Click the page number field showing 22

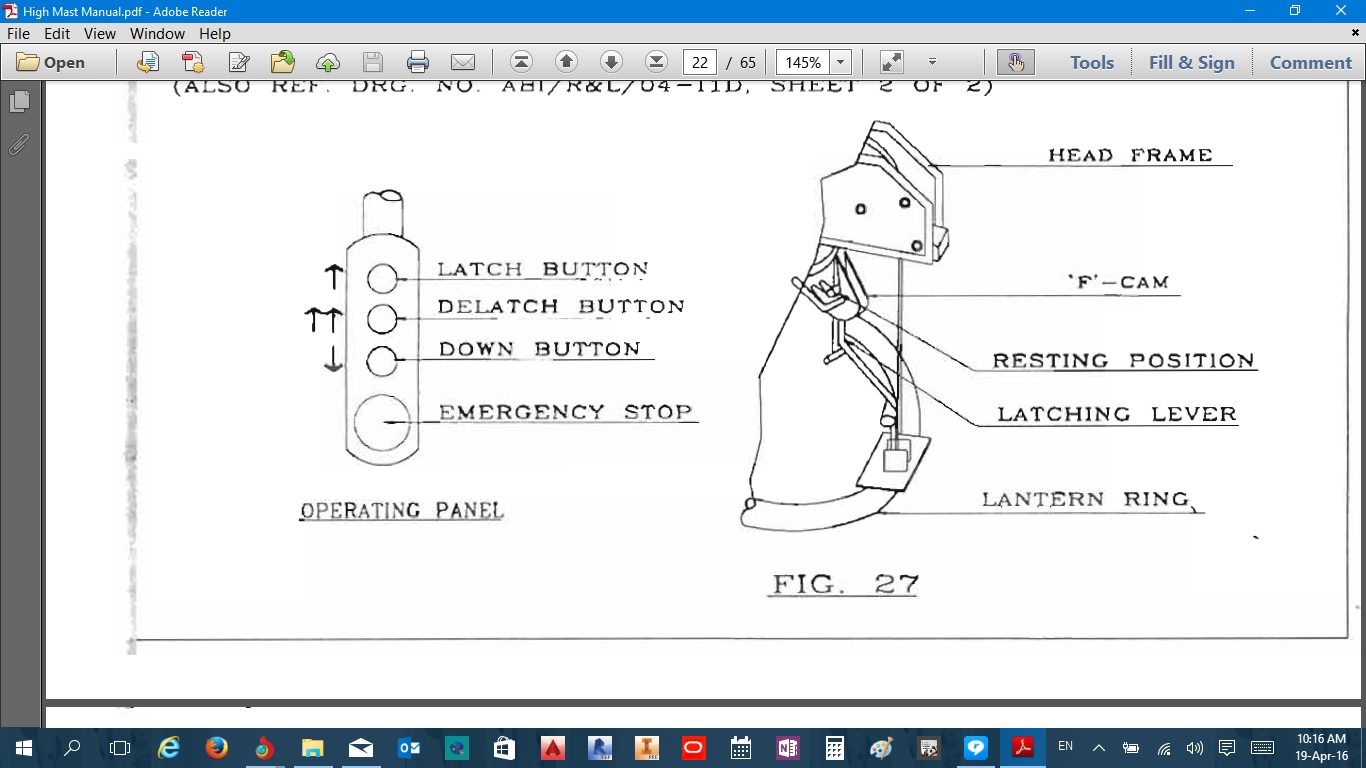(x=700, y=62)
